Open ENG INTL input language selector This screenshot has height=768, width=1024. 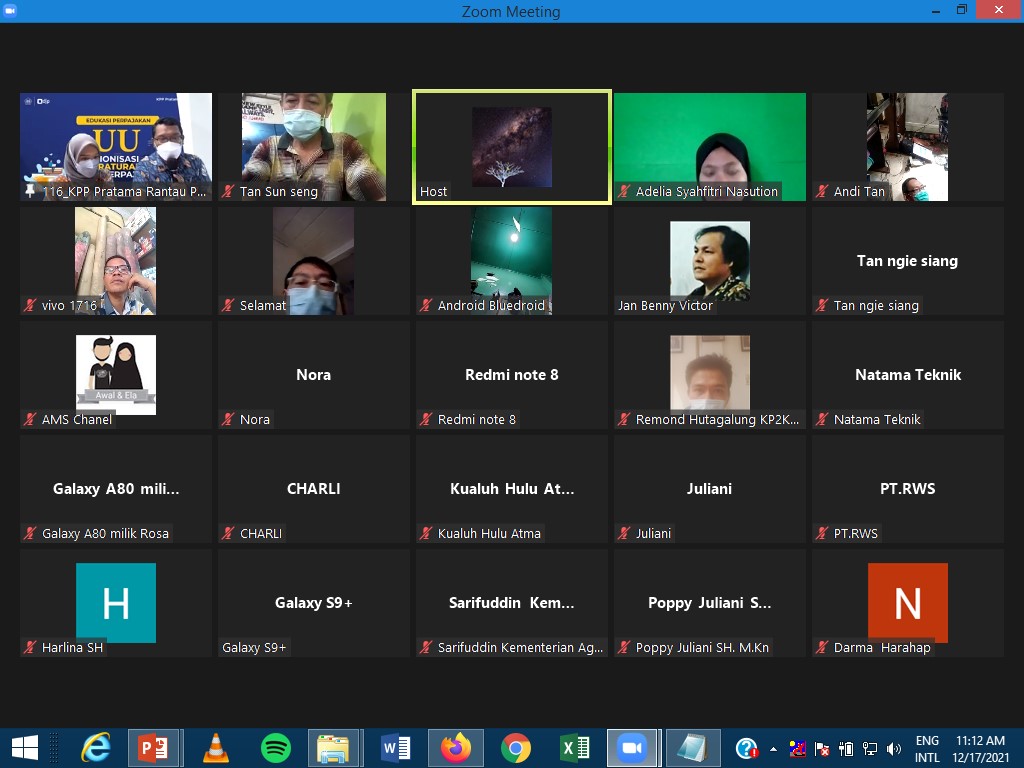click(x=927, y=749)
